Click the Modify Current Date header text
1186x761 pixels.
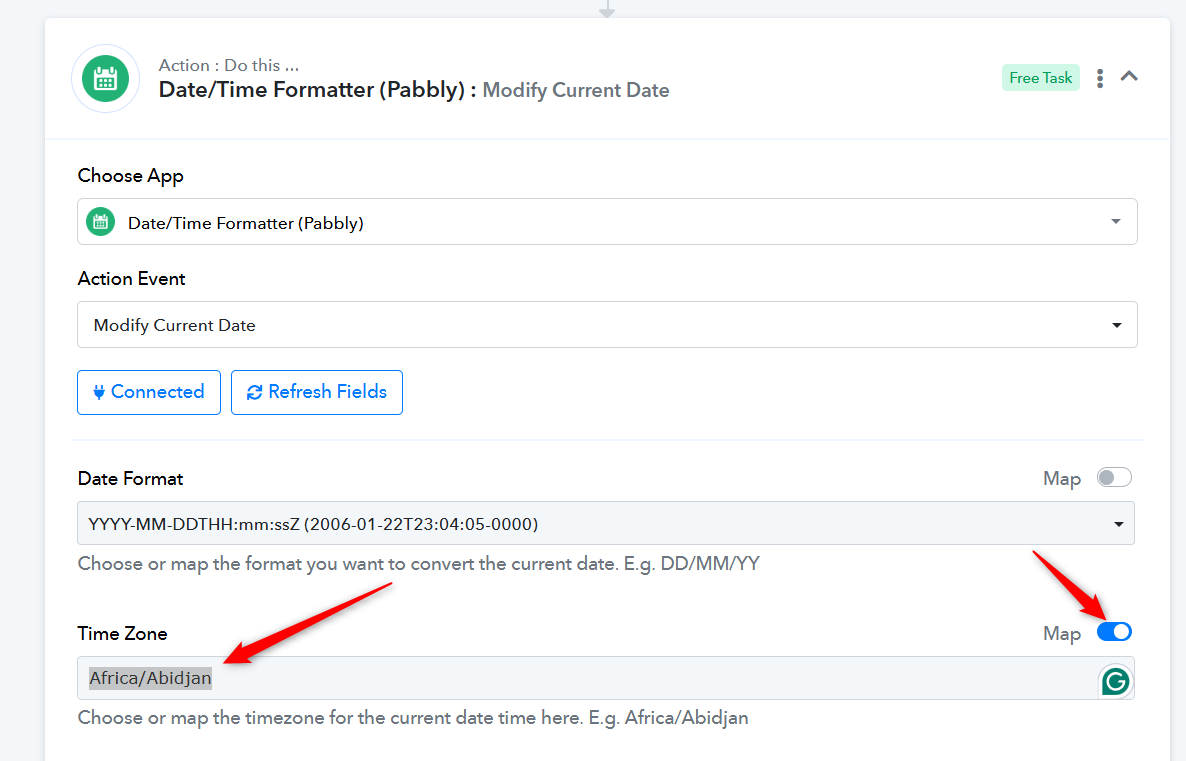(576, 90)
